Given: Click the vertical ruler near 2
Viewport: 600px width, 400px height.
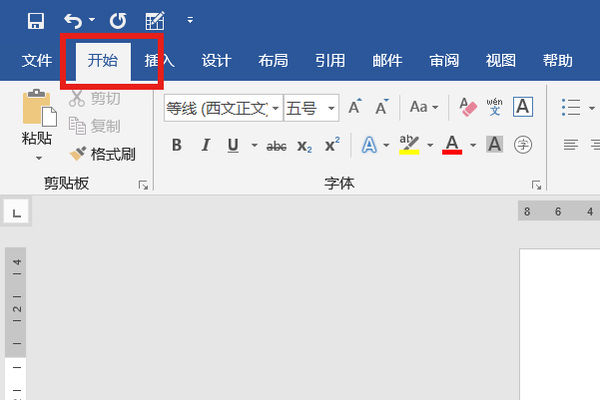Looking at the screenshot, I should (16, 309).
